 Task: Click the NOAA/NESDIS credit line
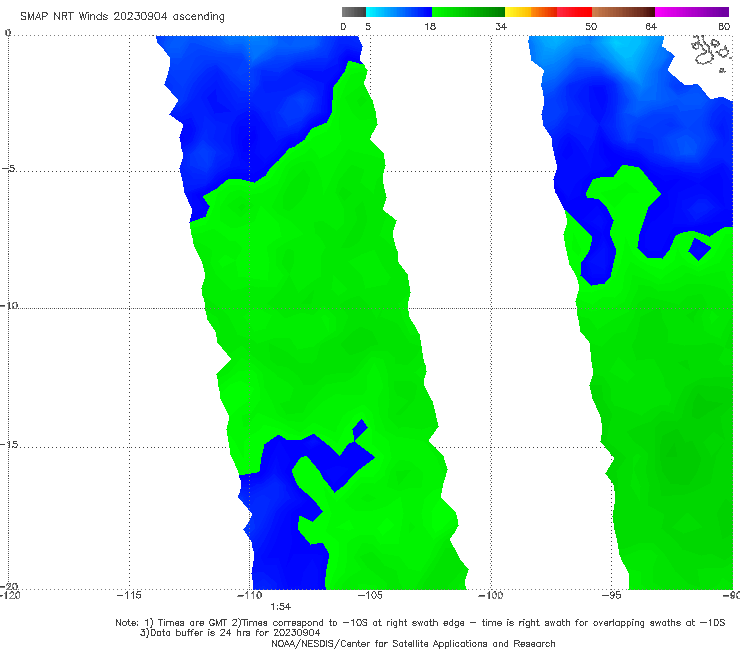[x=413, y=644]
